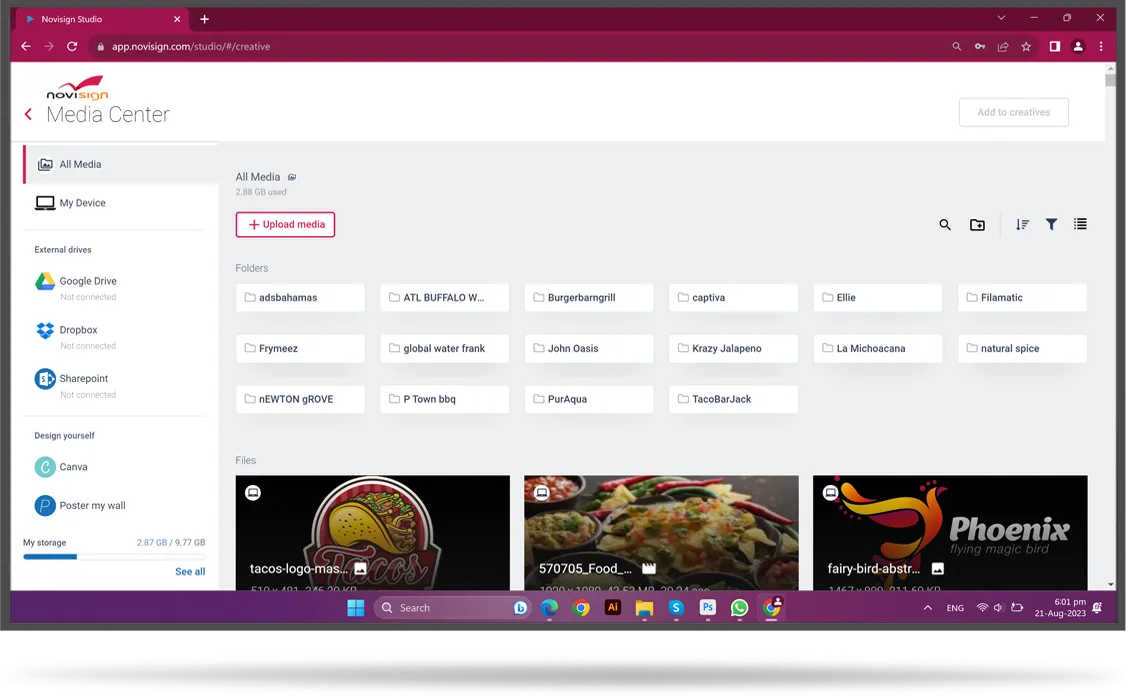Select the tacos-logo image thumbnail
The width and height of the screenshot is (1126, 698).
[x=372, y=532]
